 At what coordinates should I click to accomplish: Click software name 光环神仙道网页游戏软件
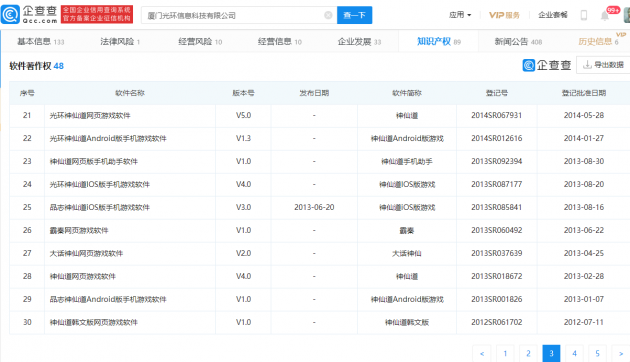90,116
